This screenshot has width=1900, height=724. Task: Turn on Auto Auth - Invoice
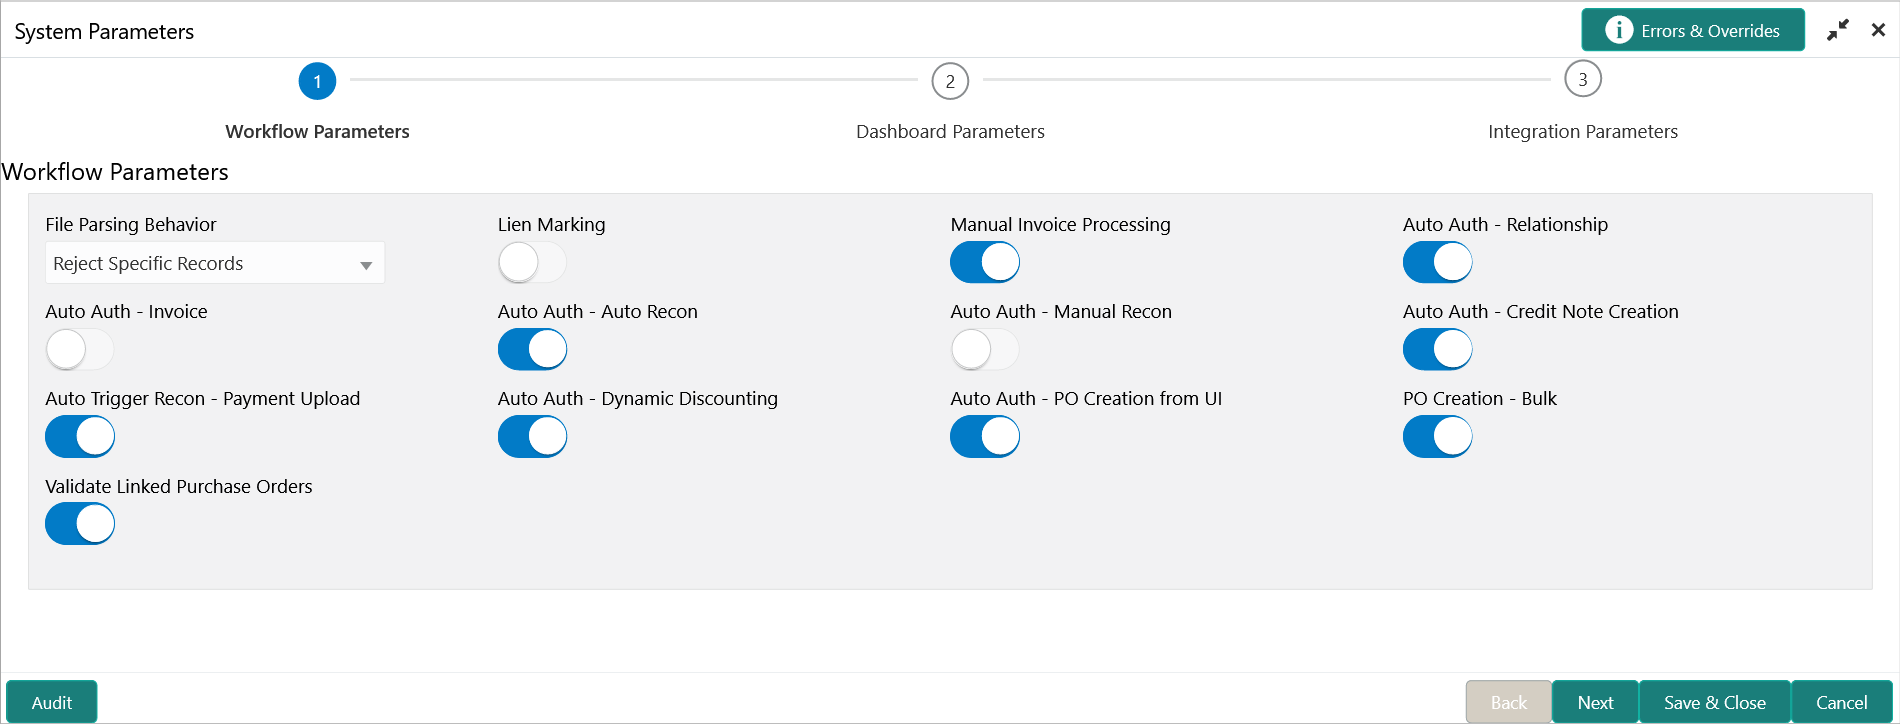80,350
